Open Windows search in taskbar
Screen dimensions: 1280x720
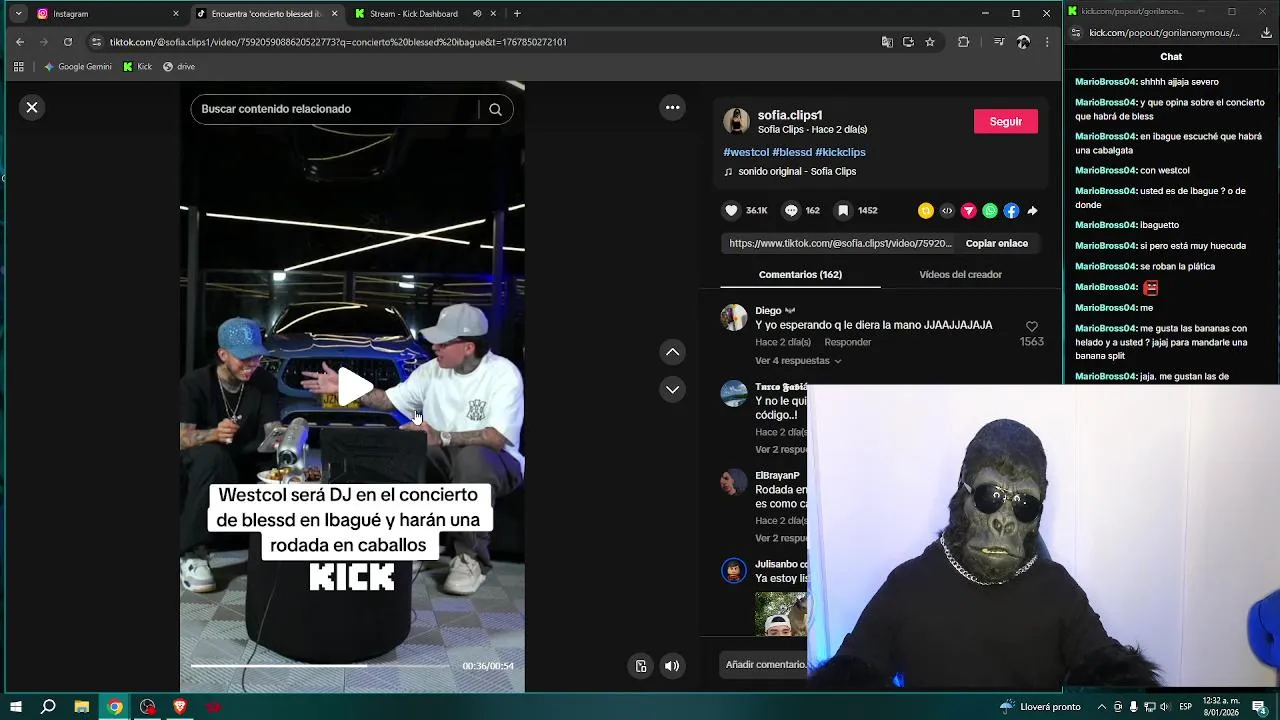48,707
